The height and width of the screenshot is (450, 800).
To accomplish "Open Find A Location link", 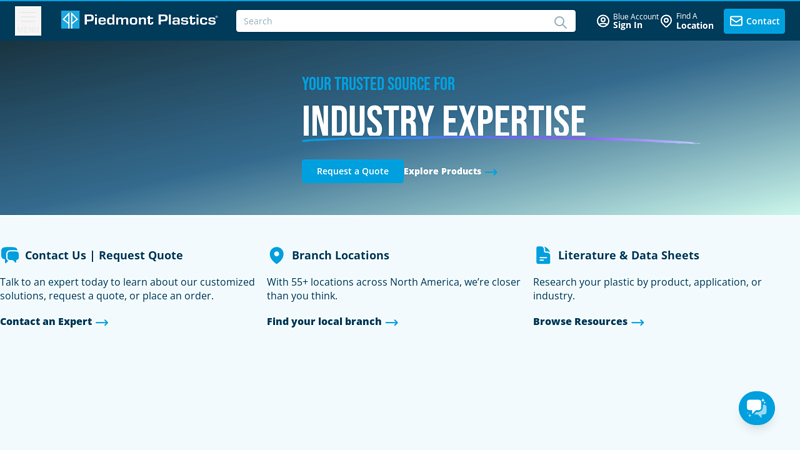I will (687, 21).
